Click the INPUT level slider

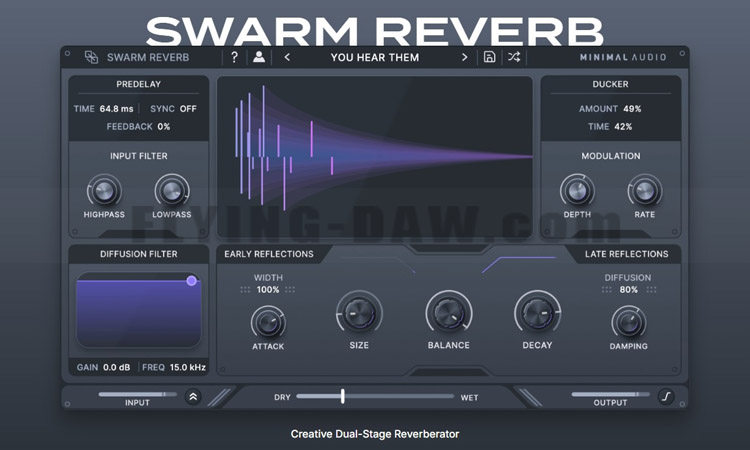(137, 395)
